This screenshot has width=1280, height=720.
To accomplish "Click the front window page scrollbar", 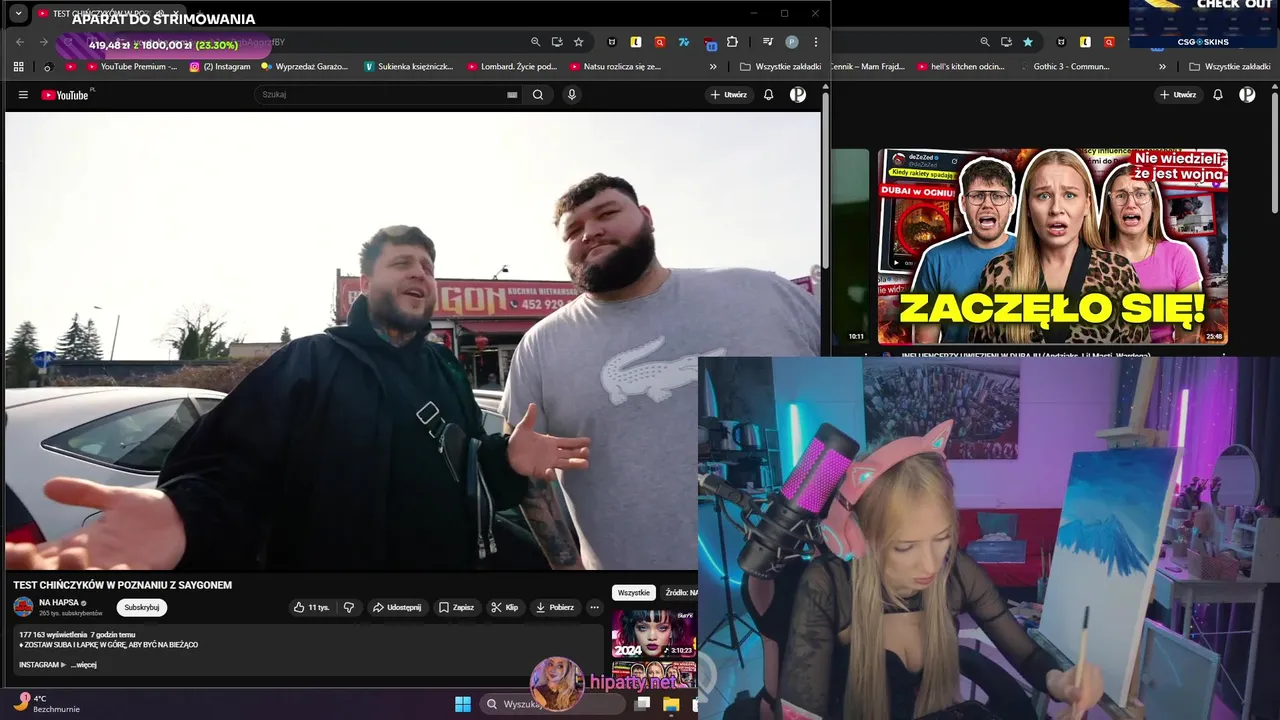I will click(x=825, y=180).
